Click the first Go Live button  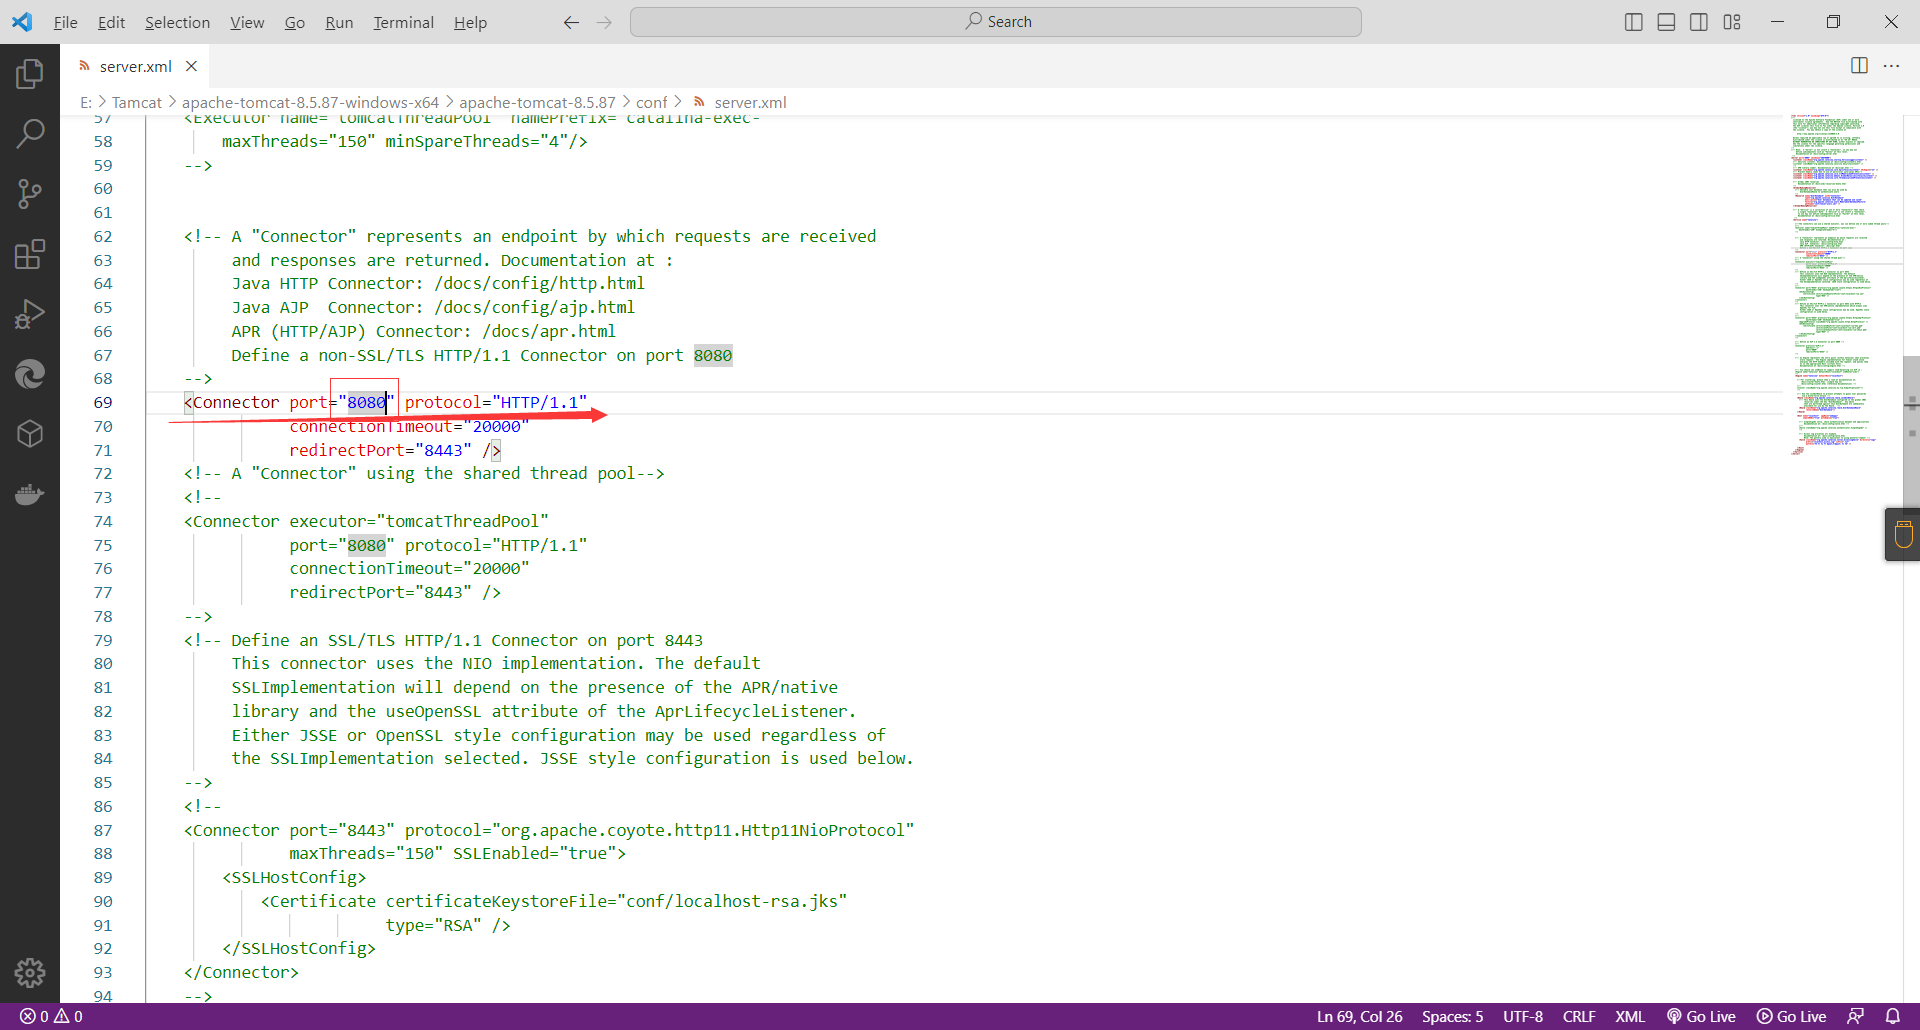(1701, 1016)
